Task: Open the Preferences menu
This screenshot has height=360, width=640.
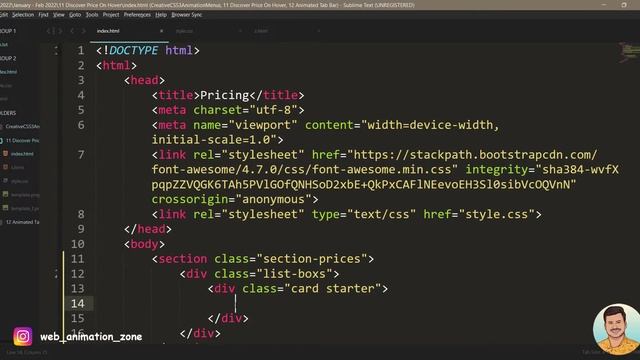Action: [137, 15]
